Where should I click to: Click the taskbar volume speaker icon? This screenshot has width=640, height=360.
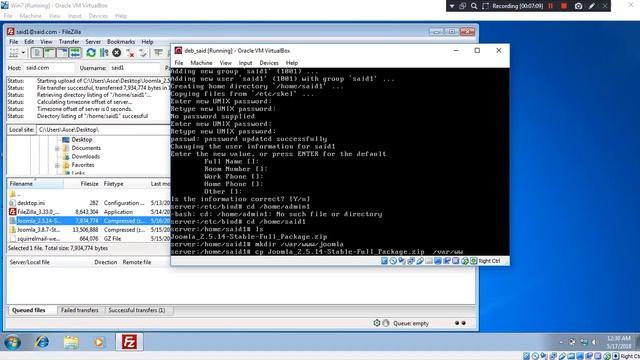tap(594, 342)
